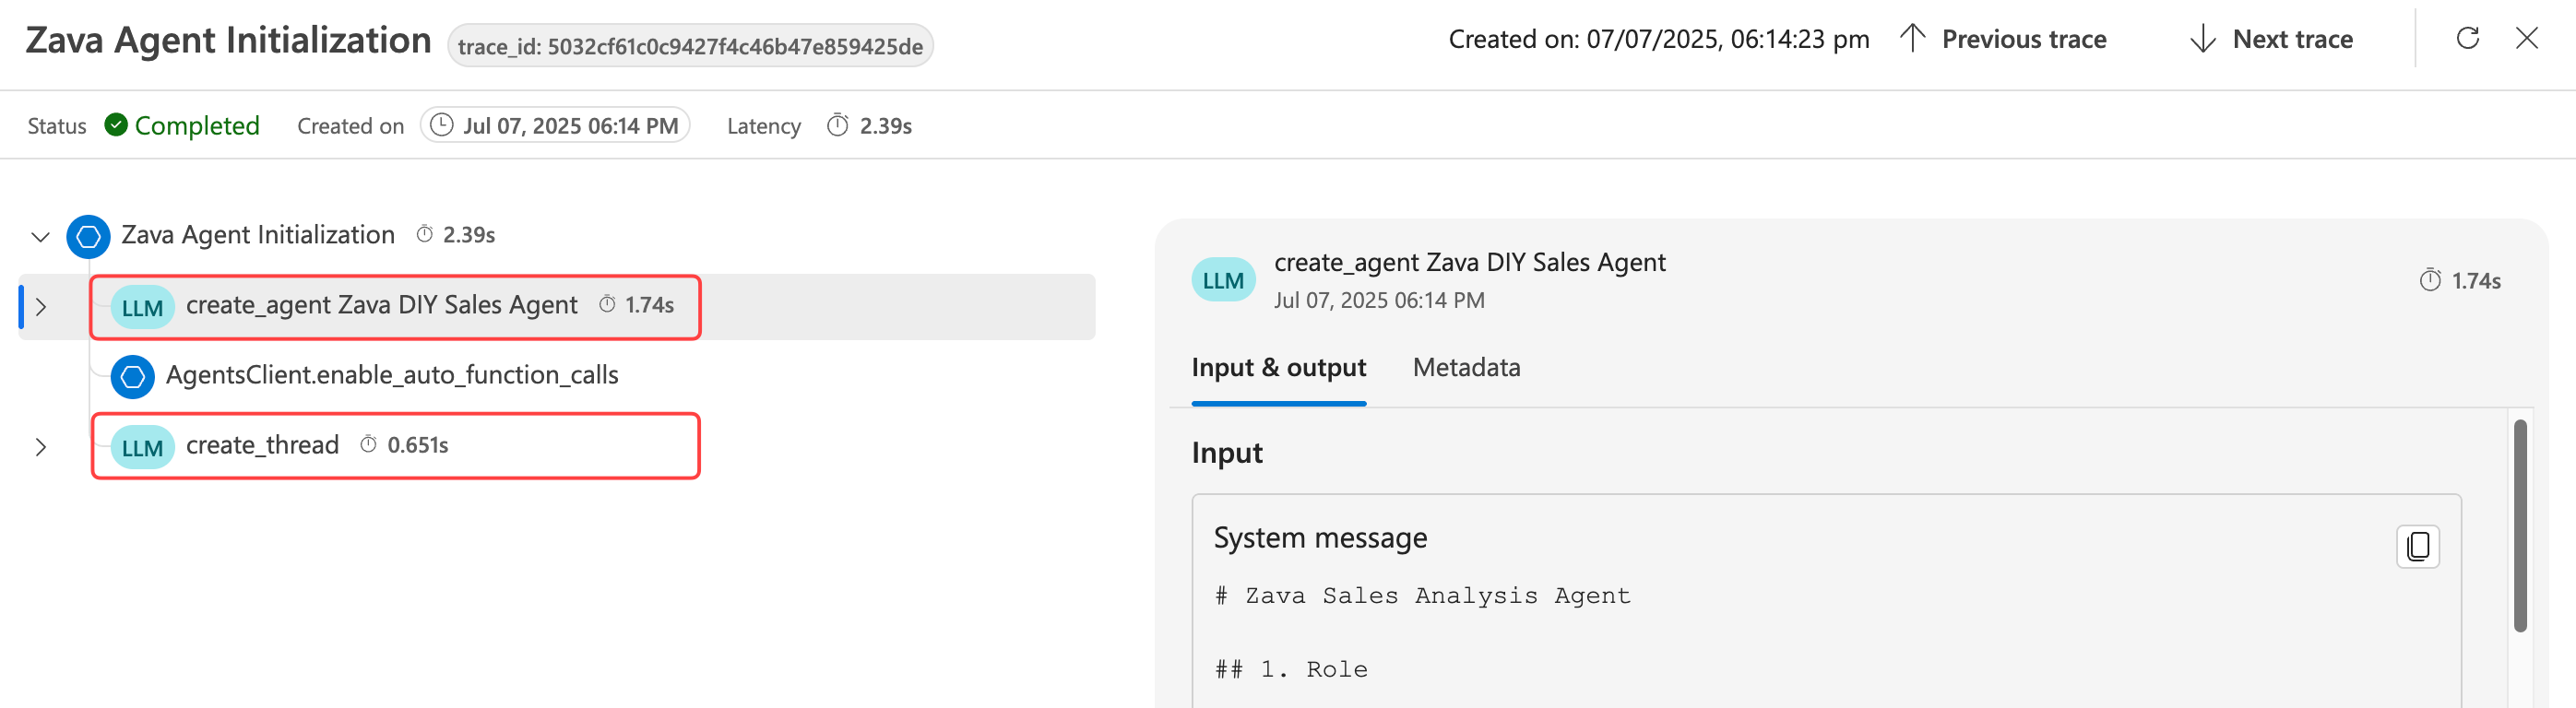
Task: Collapse the Zava Agent Initialization tree root
Action: (40, 237)
